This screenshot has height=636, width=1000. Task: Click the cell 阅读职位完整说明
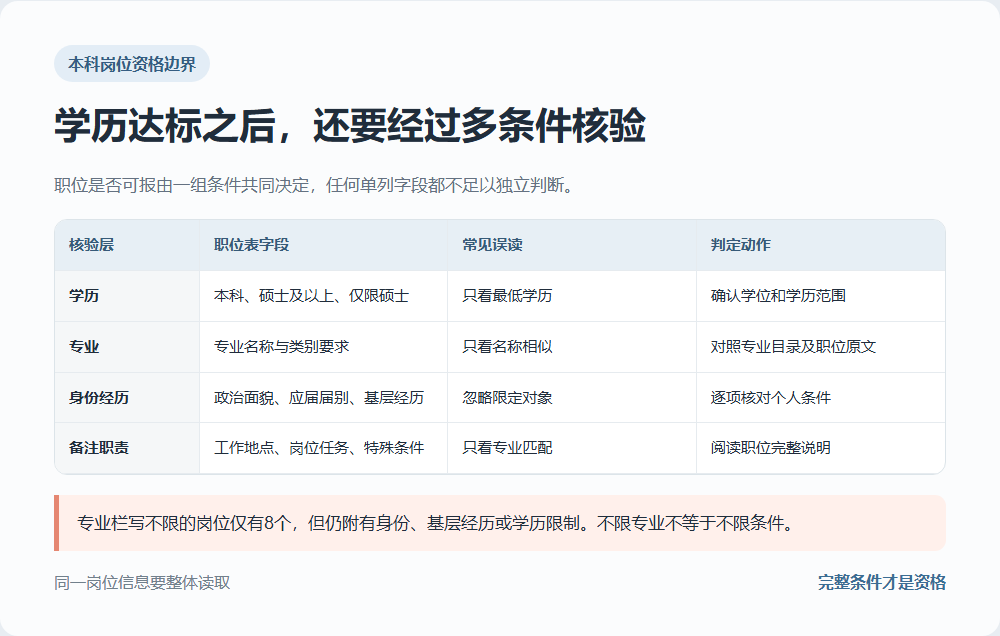click(821, 448)
